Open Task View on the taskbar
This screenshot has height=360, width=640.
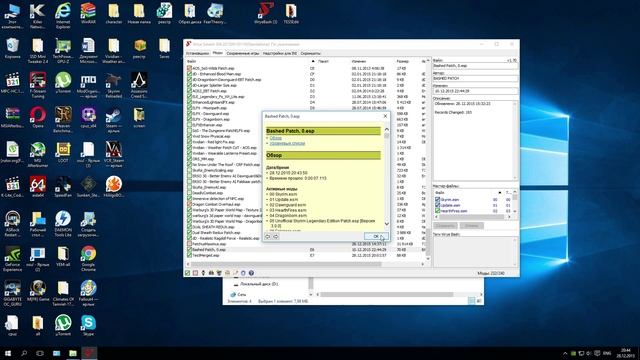[x=40, y=353]
